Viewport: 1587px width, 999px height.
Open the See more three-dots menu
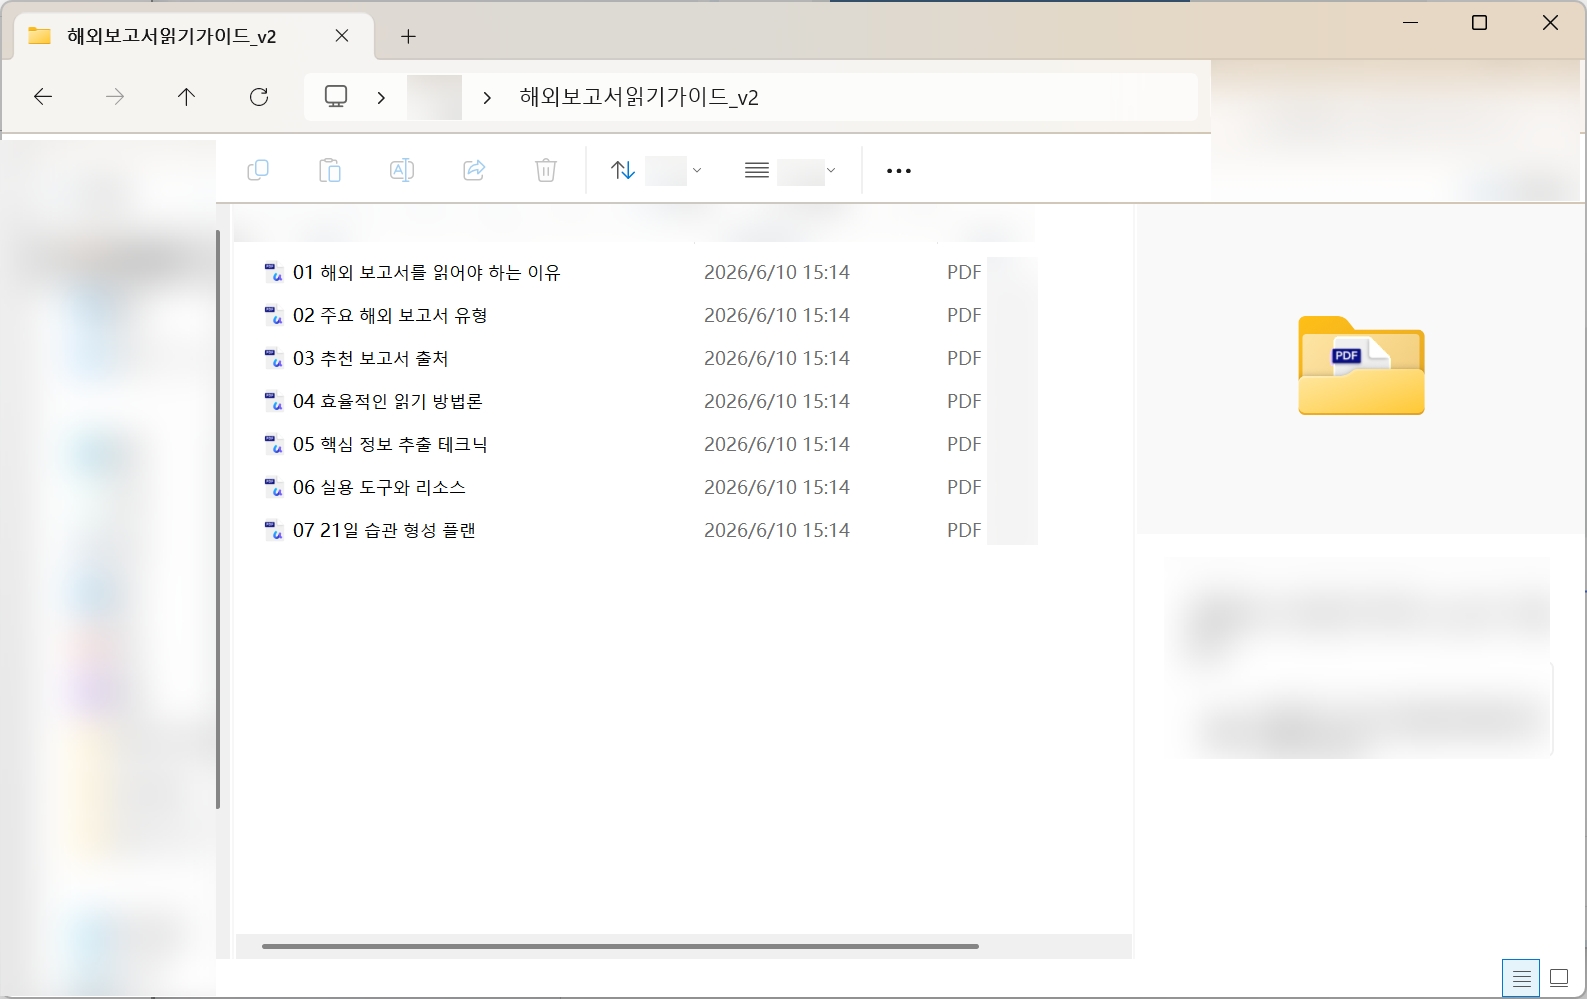[x=899, y=171]
